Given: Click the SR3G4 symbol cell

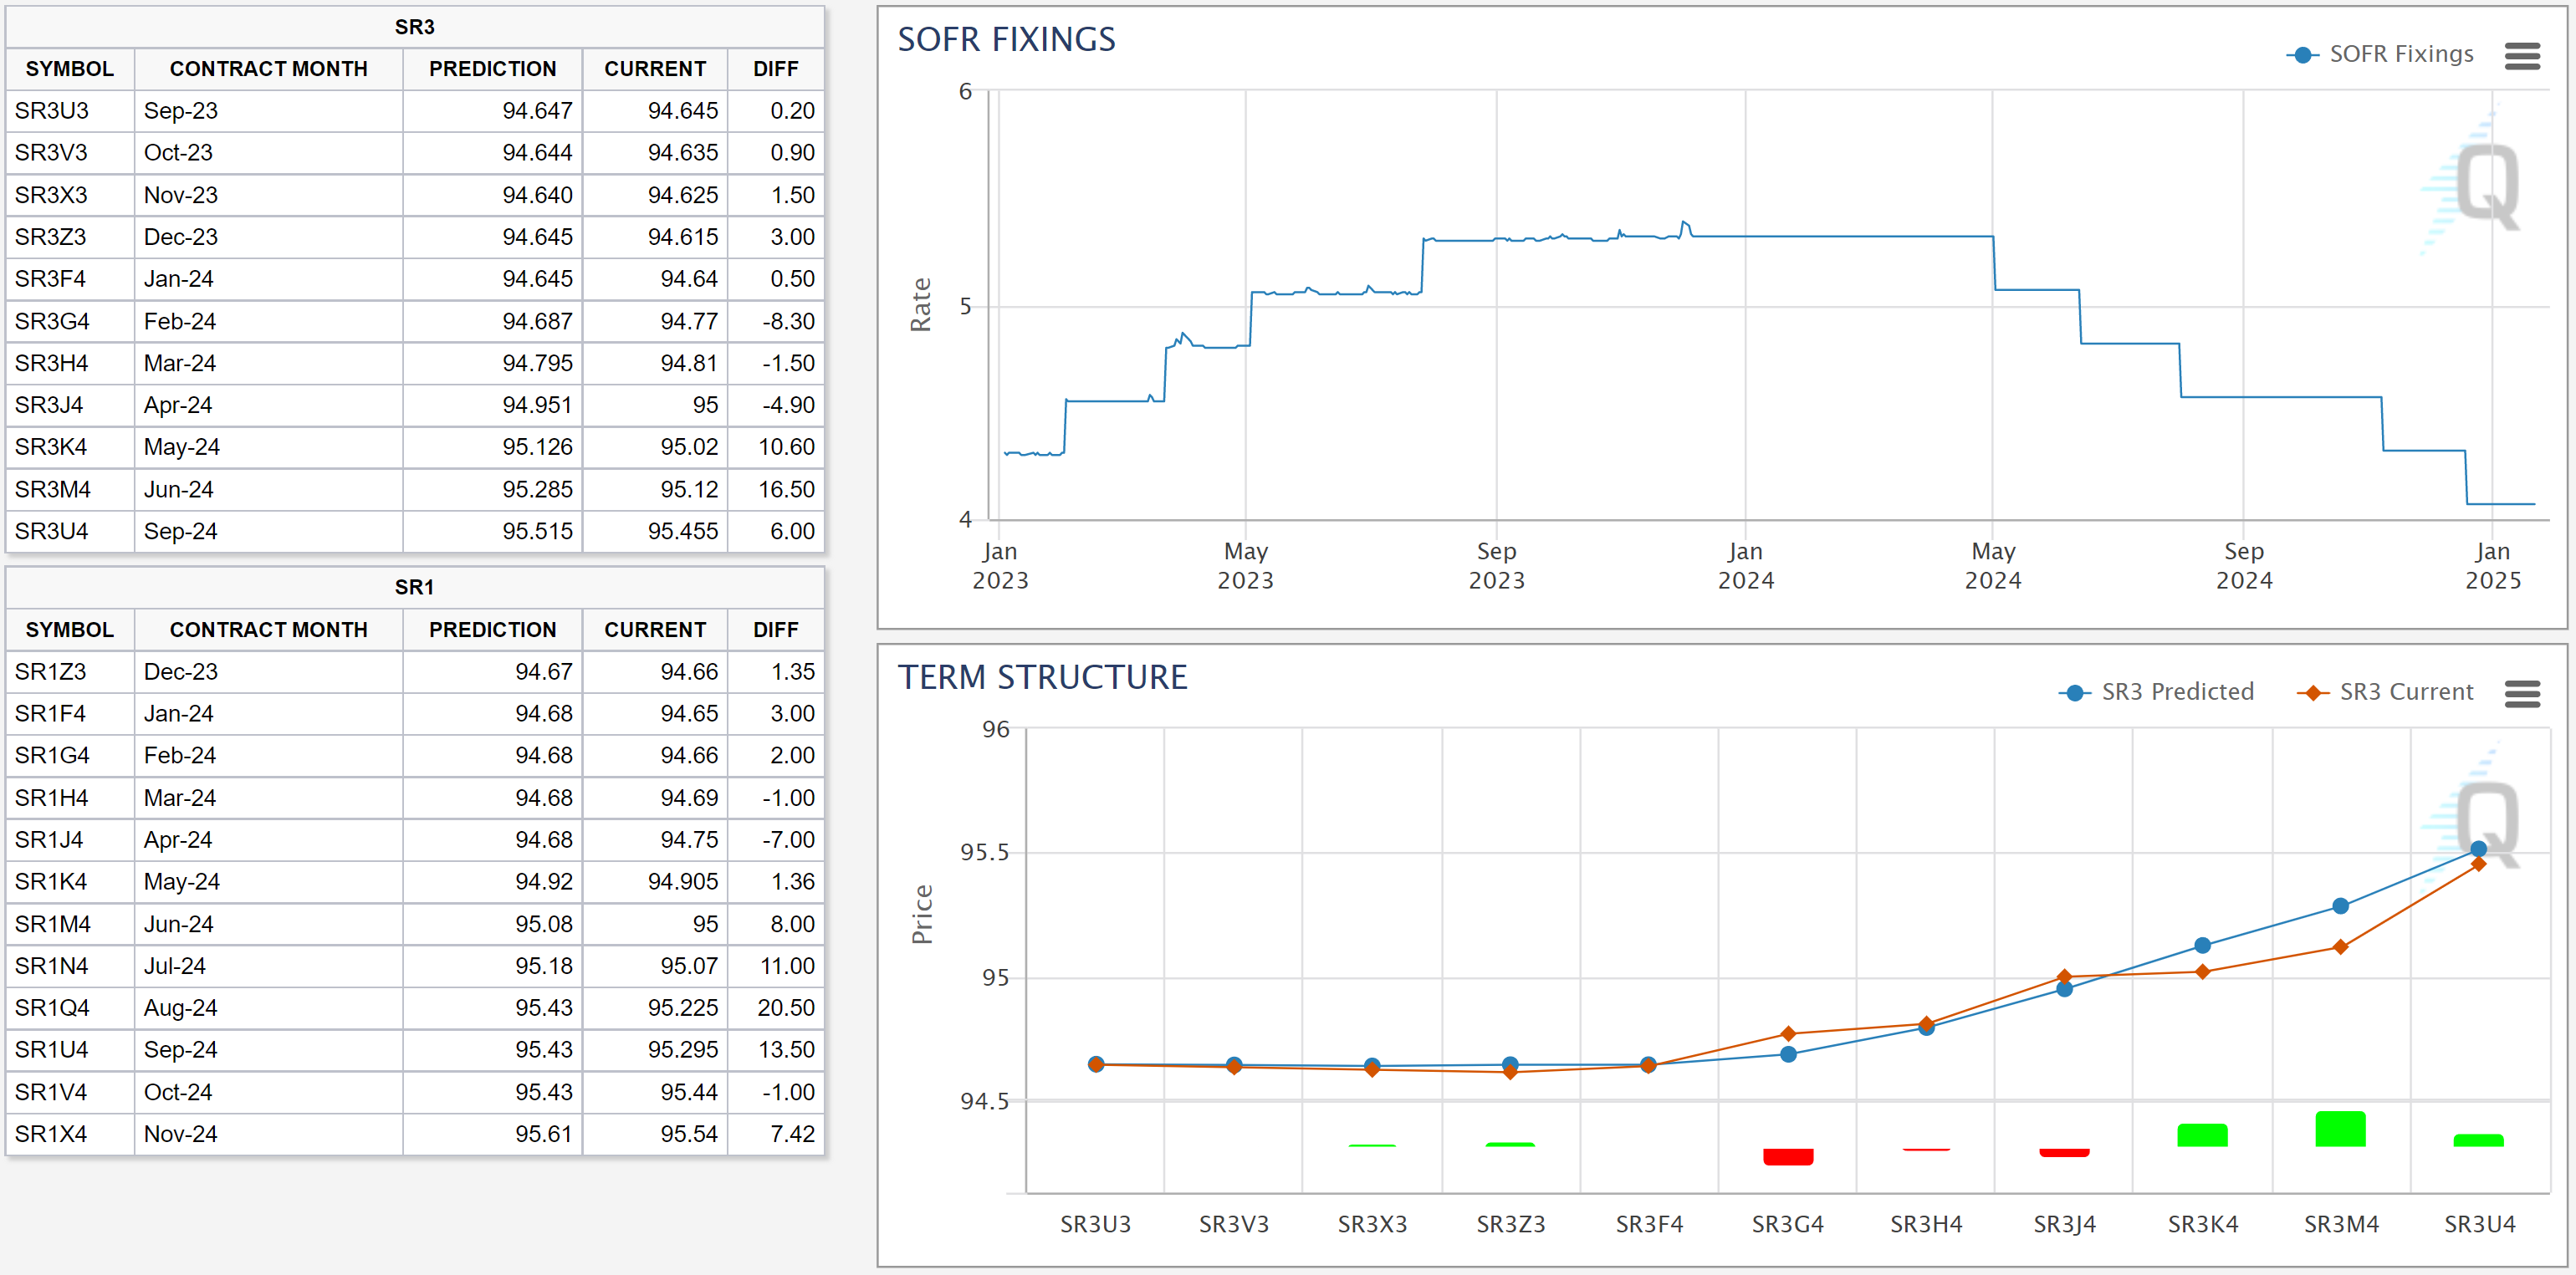Looking at the screenshot, I should coord(52,321).
